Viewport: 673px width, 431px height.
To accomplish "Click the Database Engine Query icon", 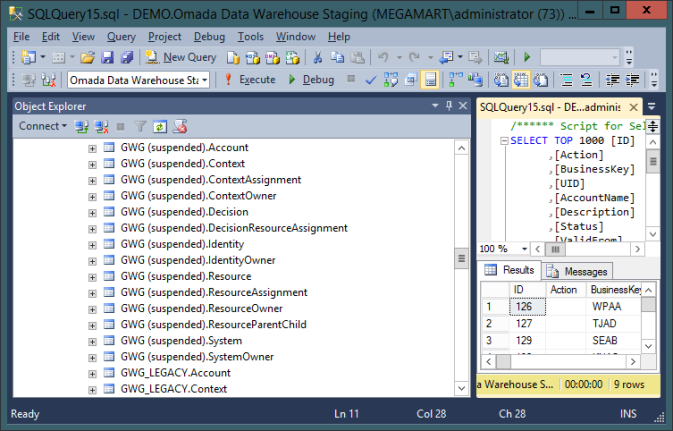I will click(x=233, y=57).
